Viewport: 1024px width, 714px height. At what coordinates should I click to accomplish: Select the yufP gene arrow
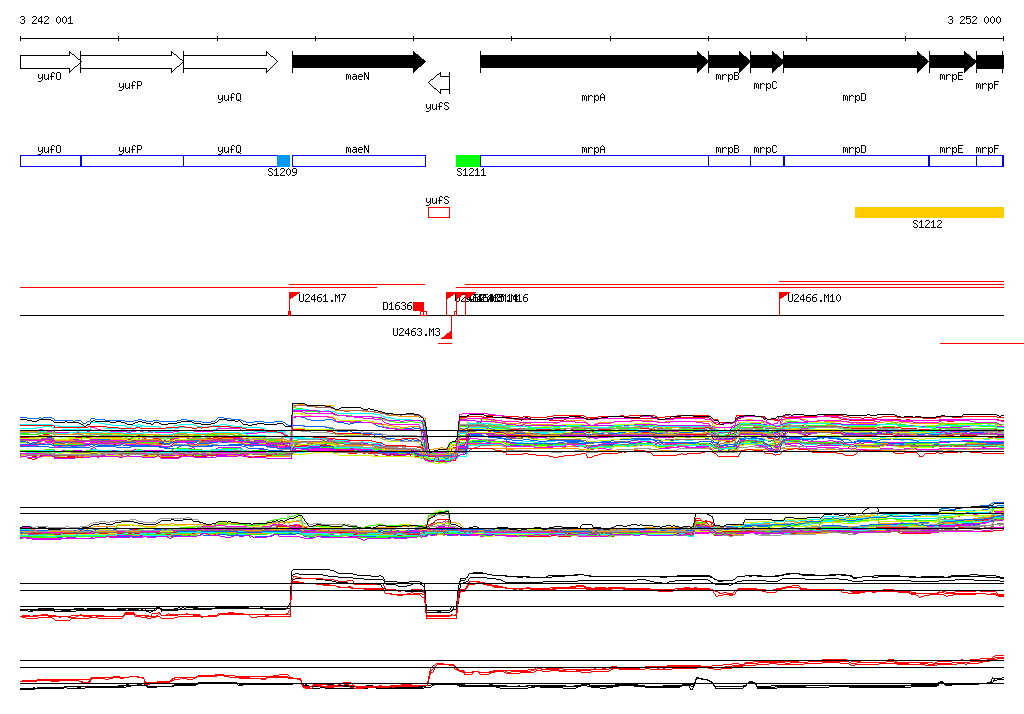[131, 62]
